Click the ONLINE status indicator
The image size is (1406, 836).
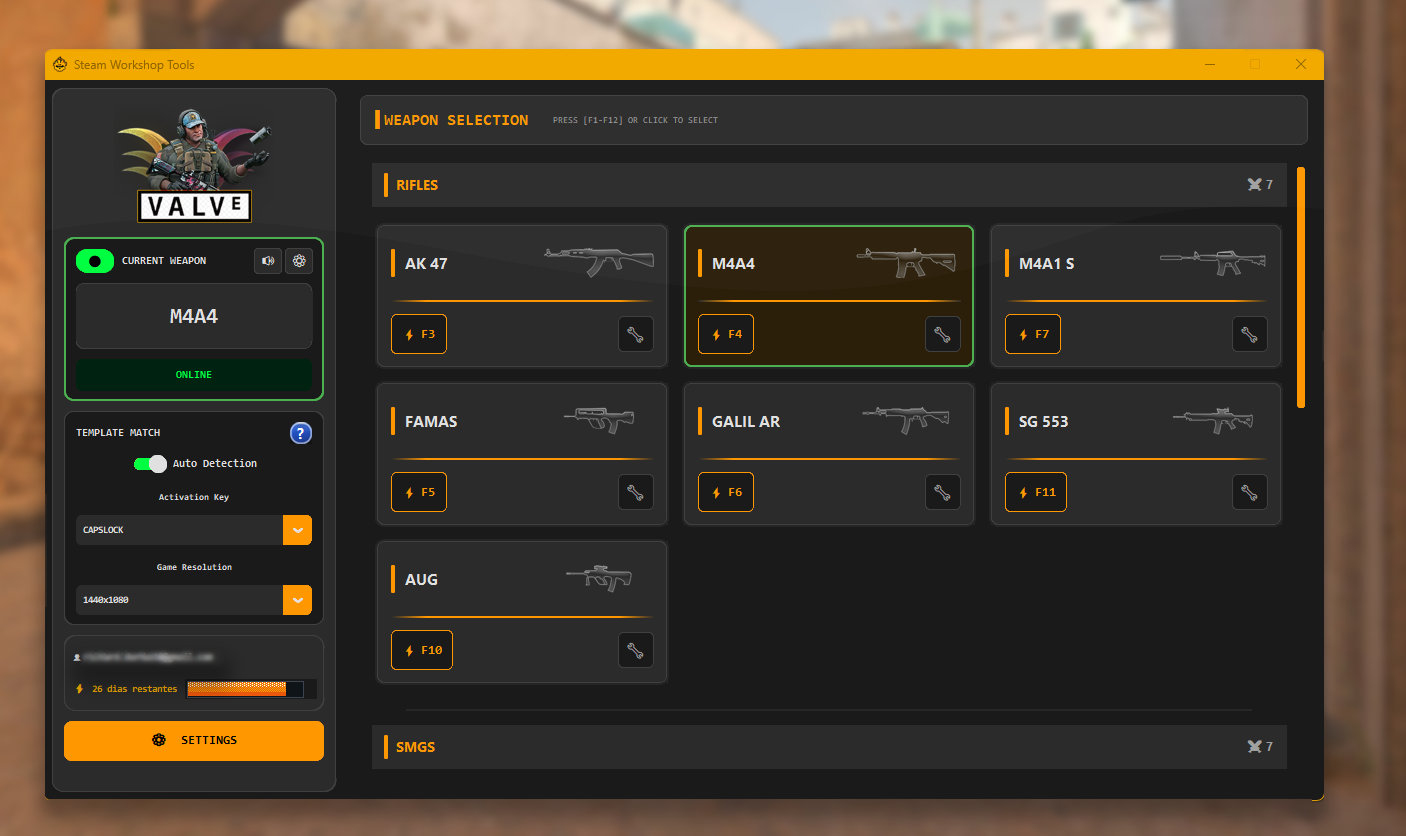click(x=193, y=374)
